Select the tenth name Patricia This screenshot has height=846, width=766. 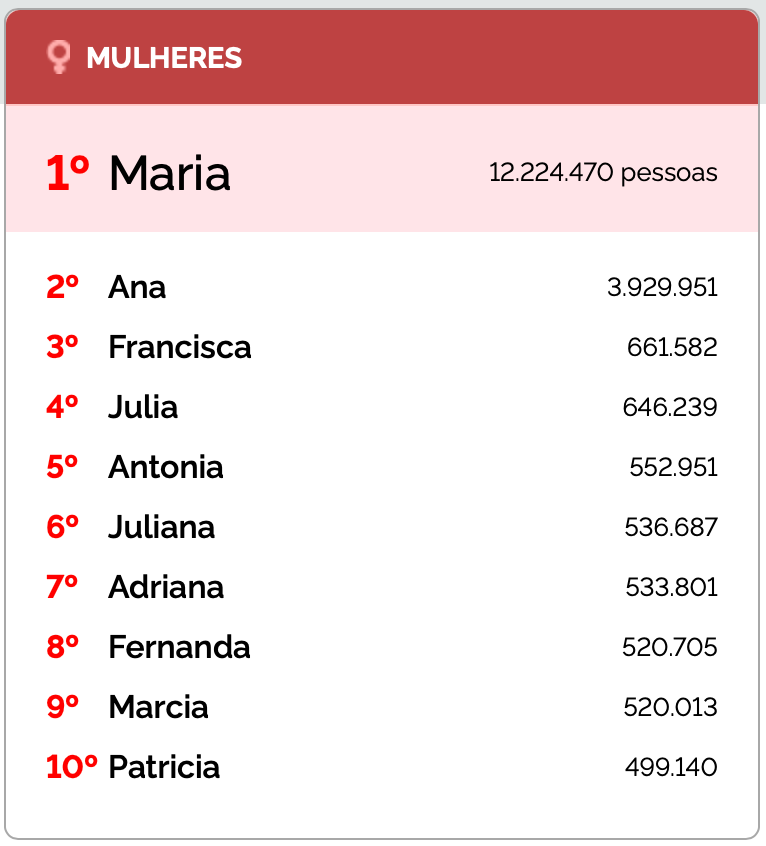[x=164, y=768]
